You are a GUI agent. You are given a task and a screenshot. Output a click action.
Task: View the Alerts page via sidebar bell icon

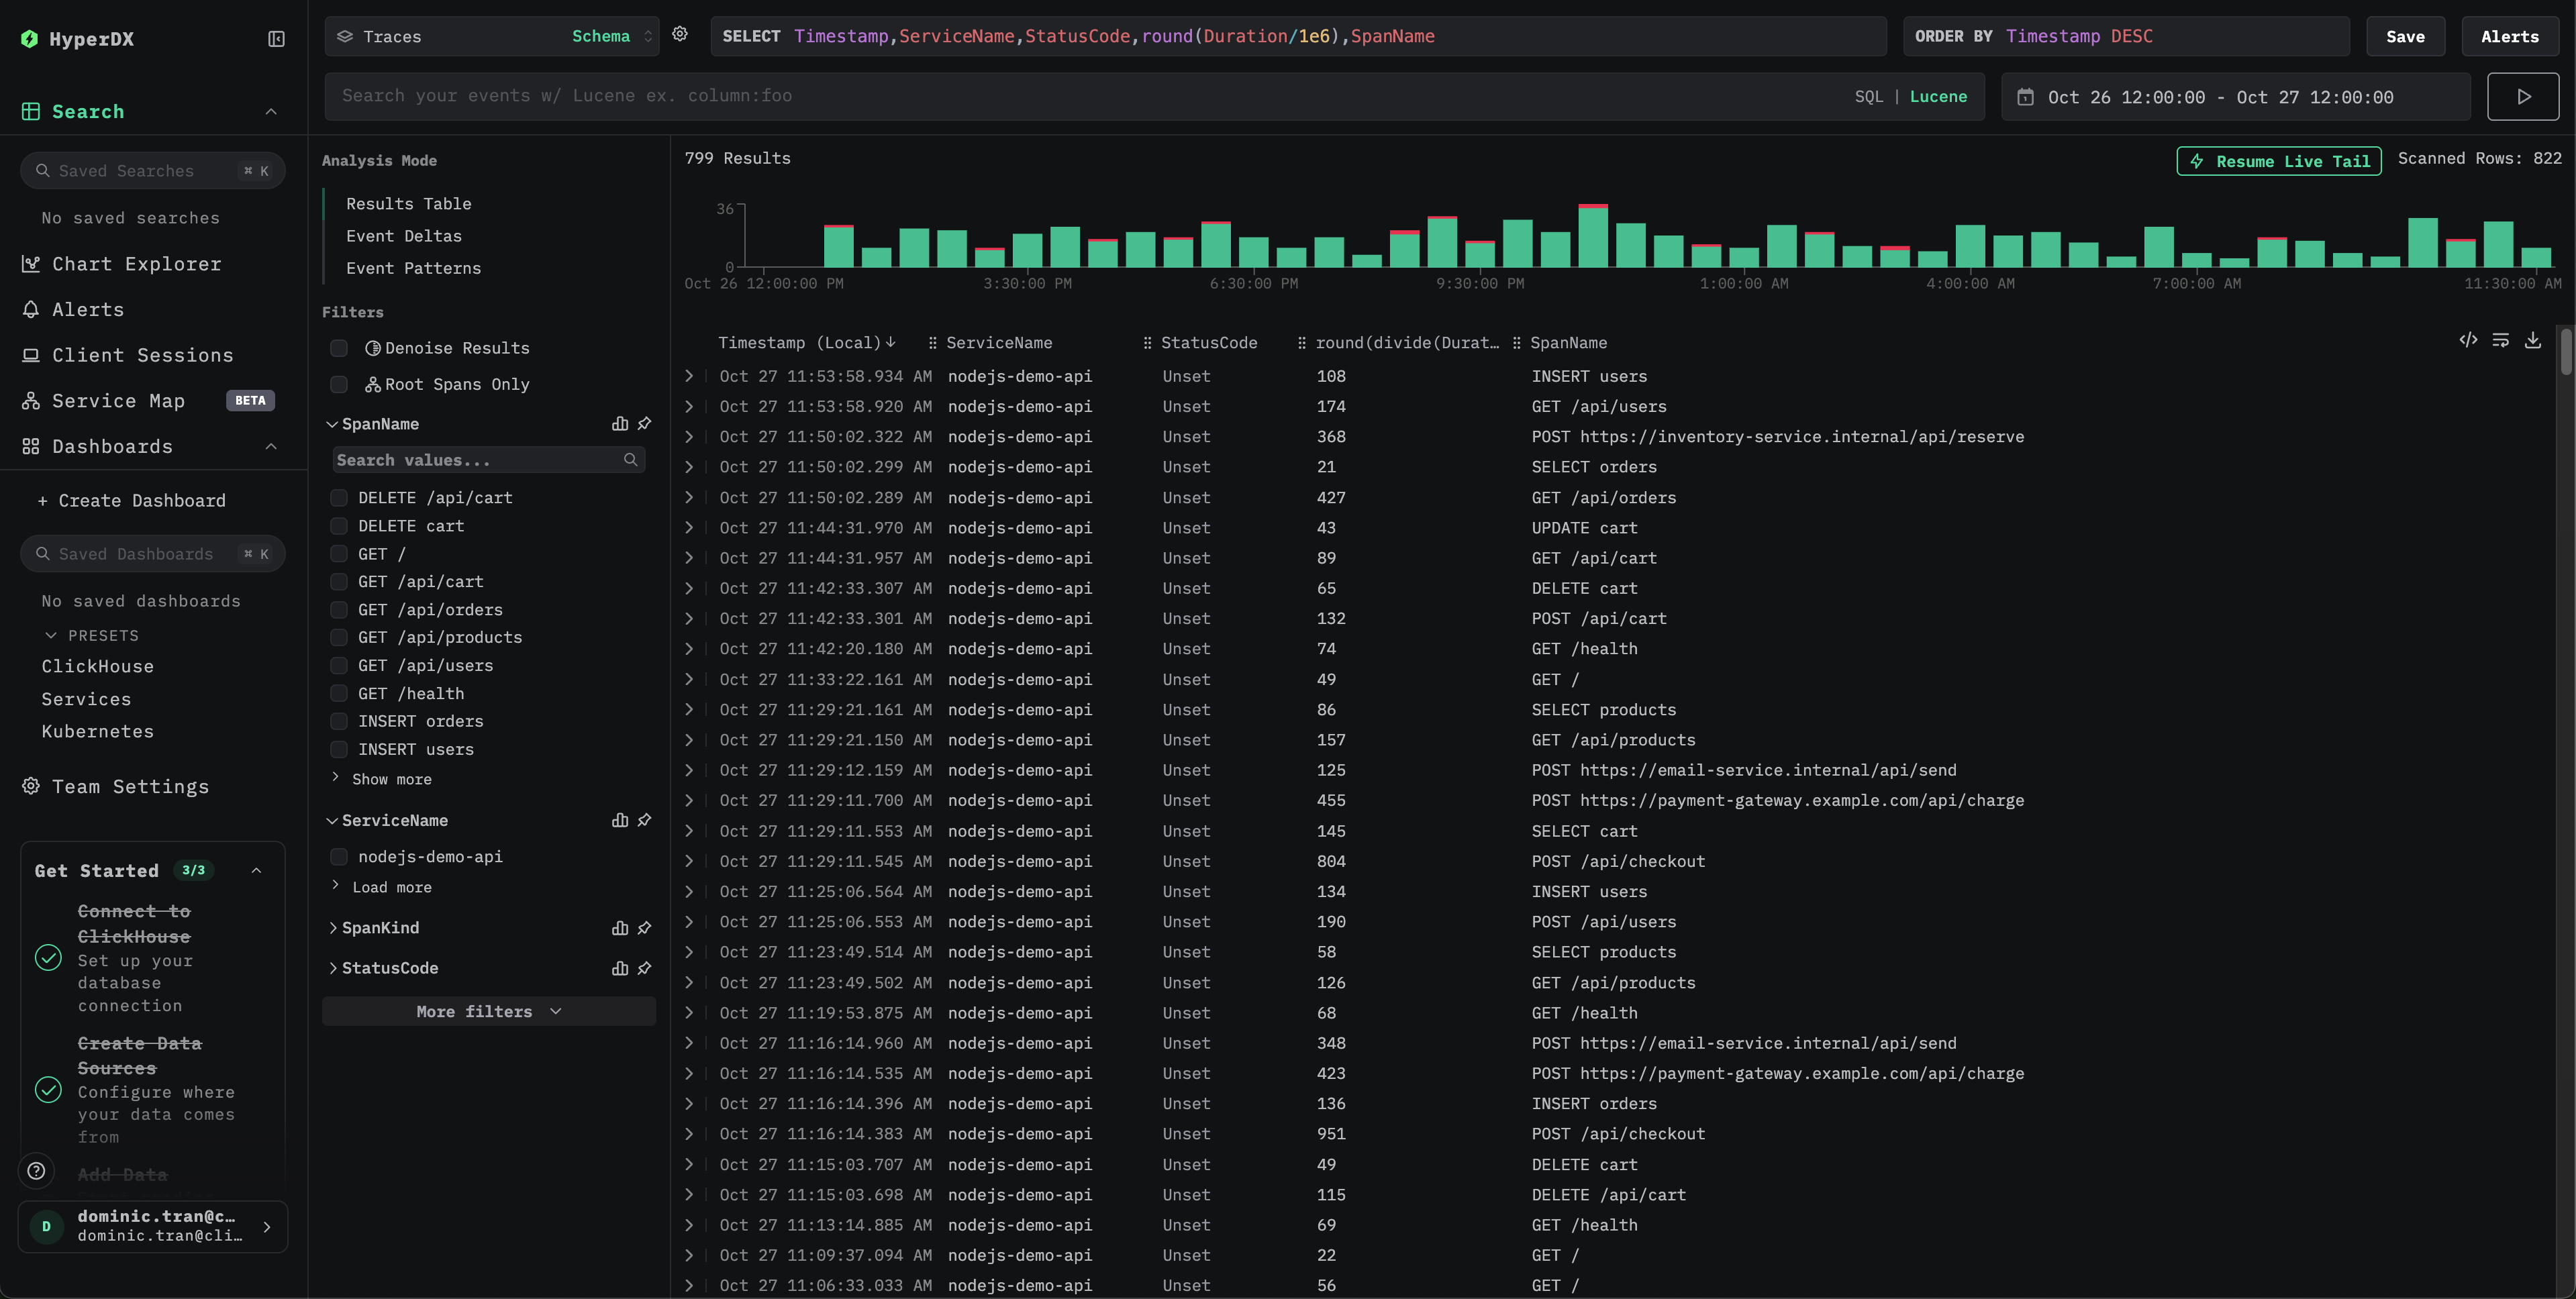[87, 309]
